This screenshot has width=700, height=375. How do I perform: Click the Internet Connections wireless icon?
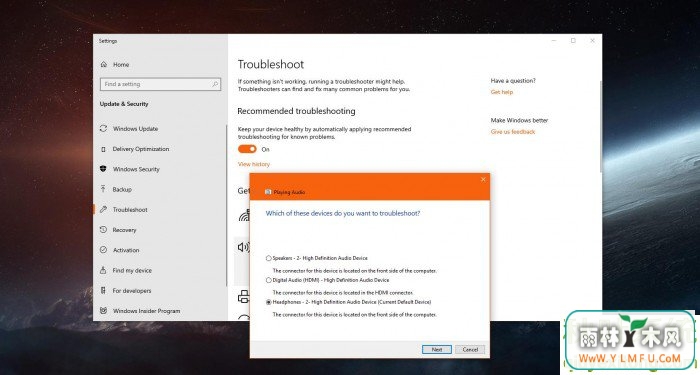pyautogui.click(x=244, y=216)
